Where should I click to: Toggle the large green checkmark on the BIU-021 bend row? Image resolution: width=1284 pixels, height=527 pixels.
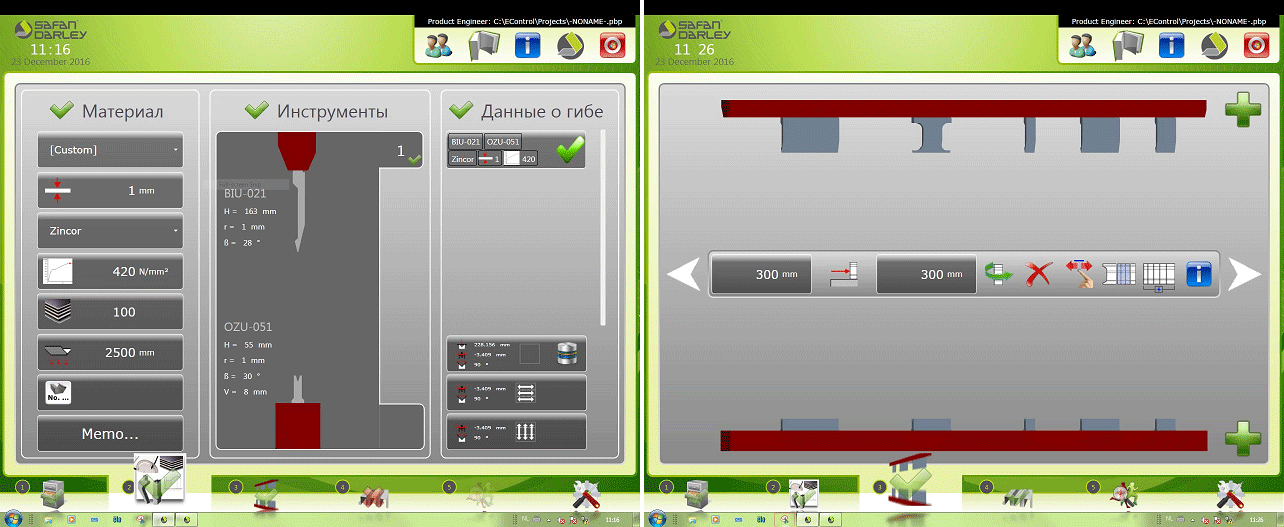570,151
